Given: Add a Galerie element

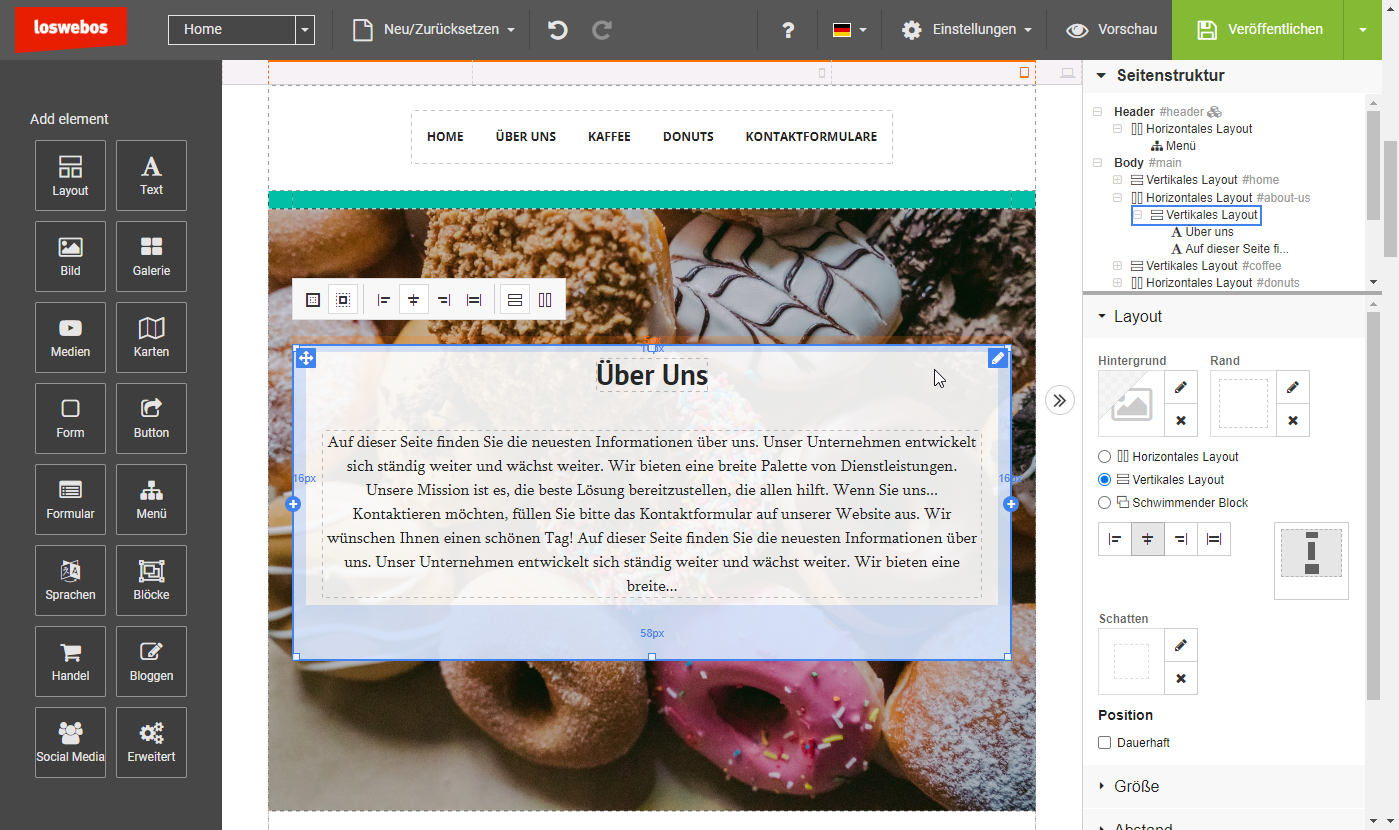Looking at the screenshot, I should [x=151, y=256].
